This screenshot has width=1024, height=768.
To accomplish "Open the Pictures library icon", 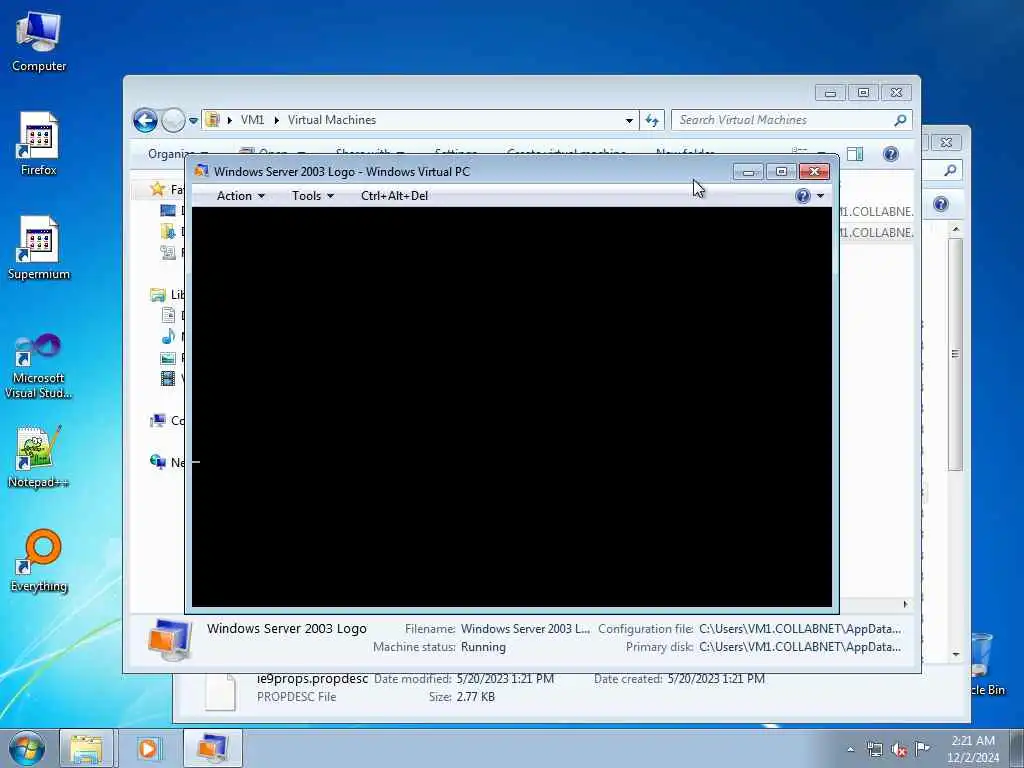I will [x=168, y=358].
